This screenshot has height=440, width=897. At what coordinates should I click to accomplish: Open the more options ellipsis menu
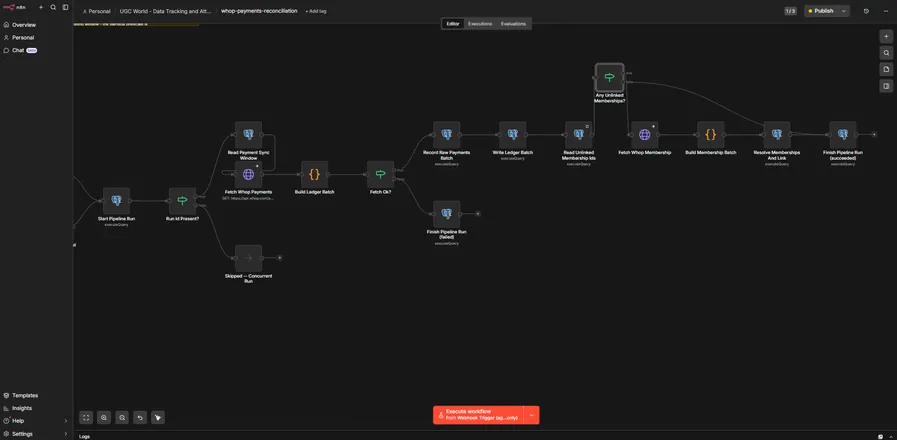point(884,11)
